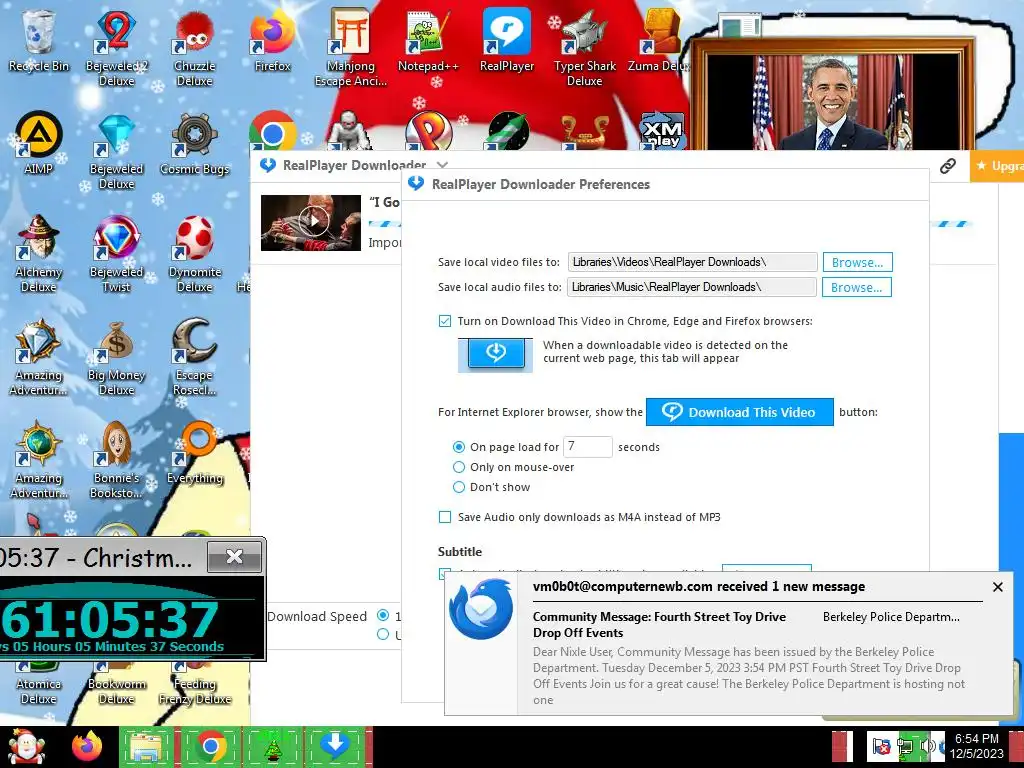Open Bookworm Deluxe shortcut
Image resolution: width=1024 pixels, height=768 pixels.
[x=116, y=684]
